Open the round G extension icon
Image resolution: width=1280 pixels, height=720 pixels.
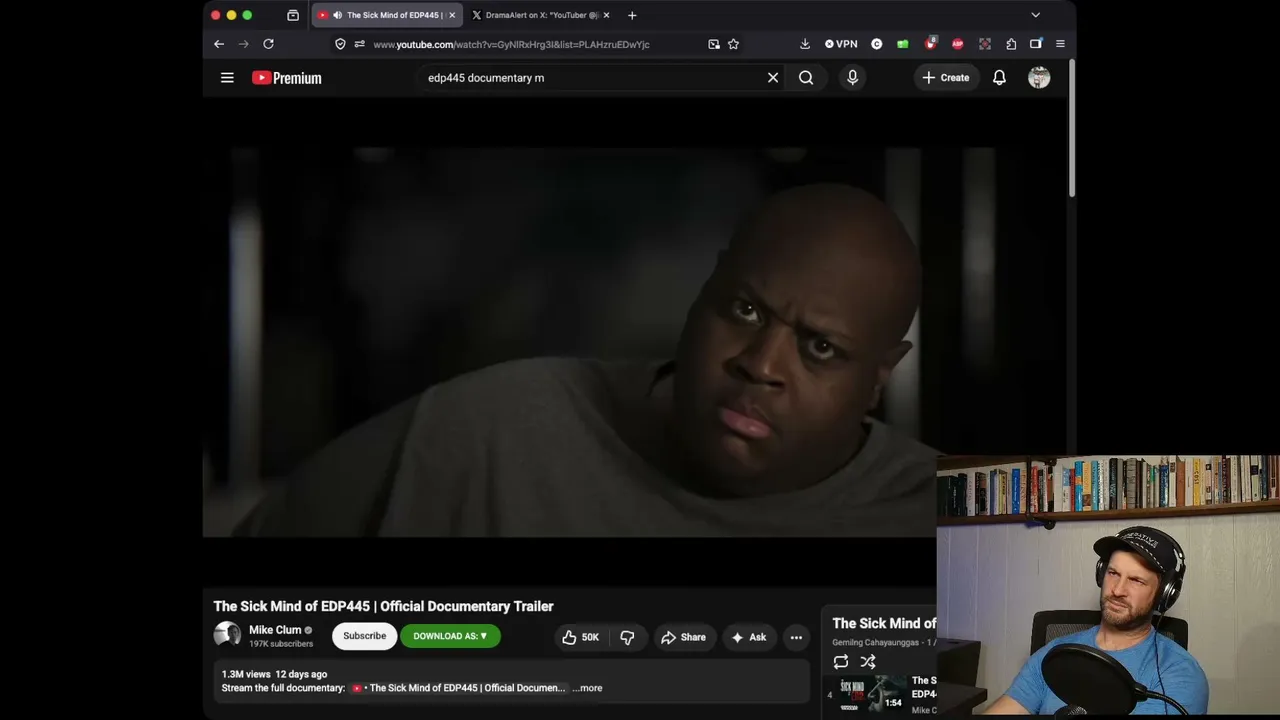coord(877,44)
